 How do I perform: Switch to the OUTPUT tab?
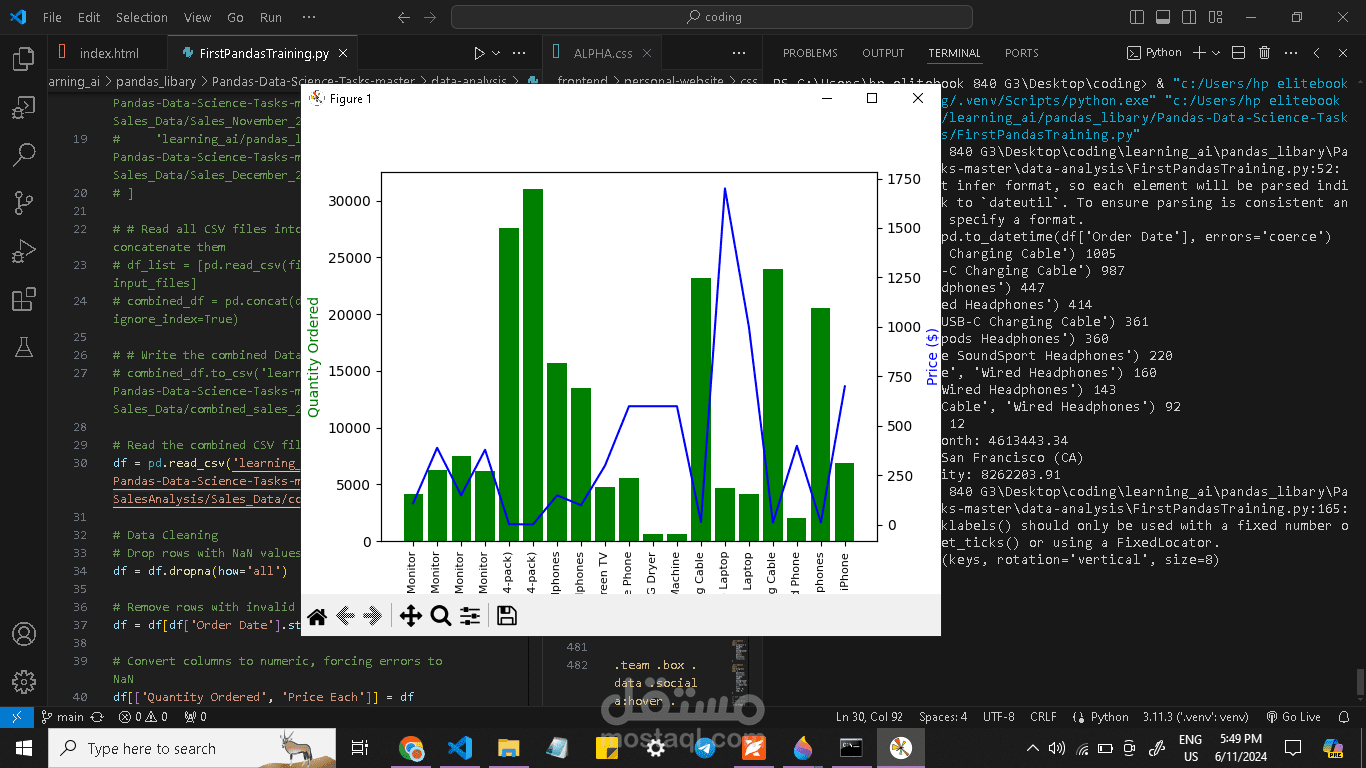tap(882, 53)
